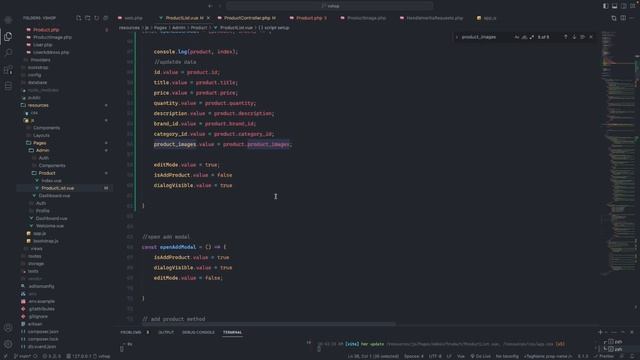Collapse the resources folder
Image resolution: width=640 pixels, height=360 pixels.
point(38,105)
